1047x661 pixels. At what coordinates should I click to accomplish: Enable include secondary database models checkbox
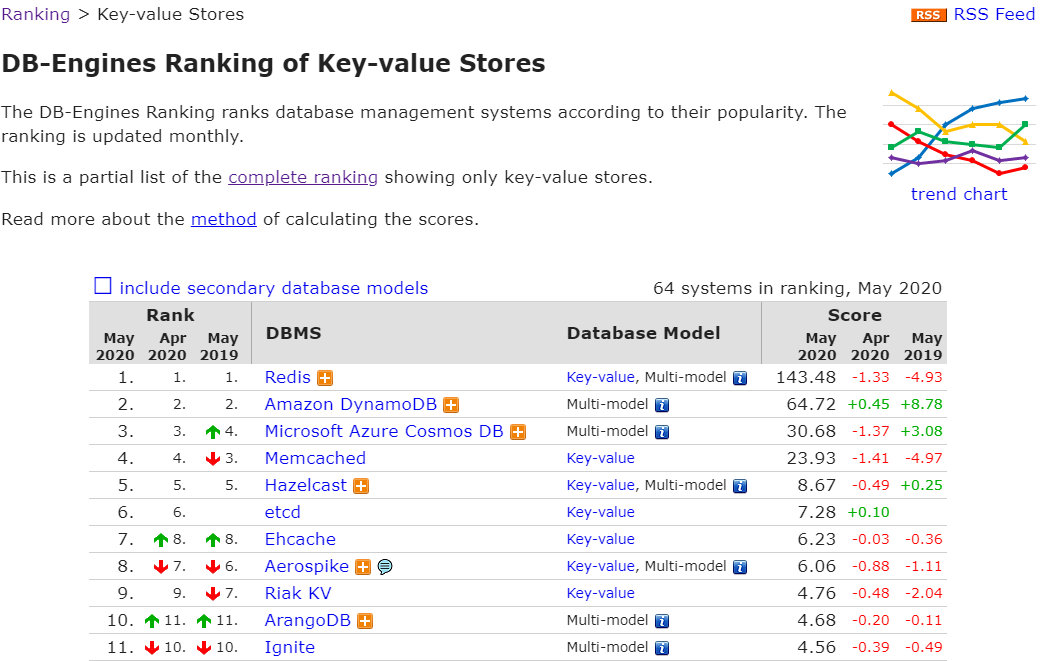click(103, 287)
